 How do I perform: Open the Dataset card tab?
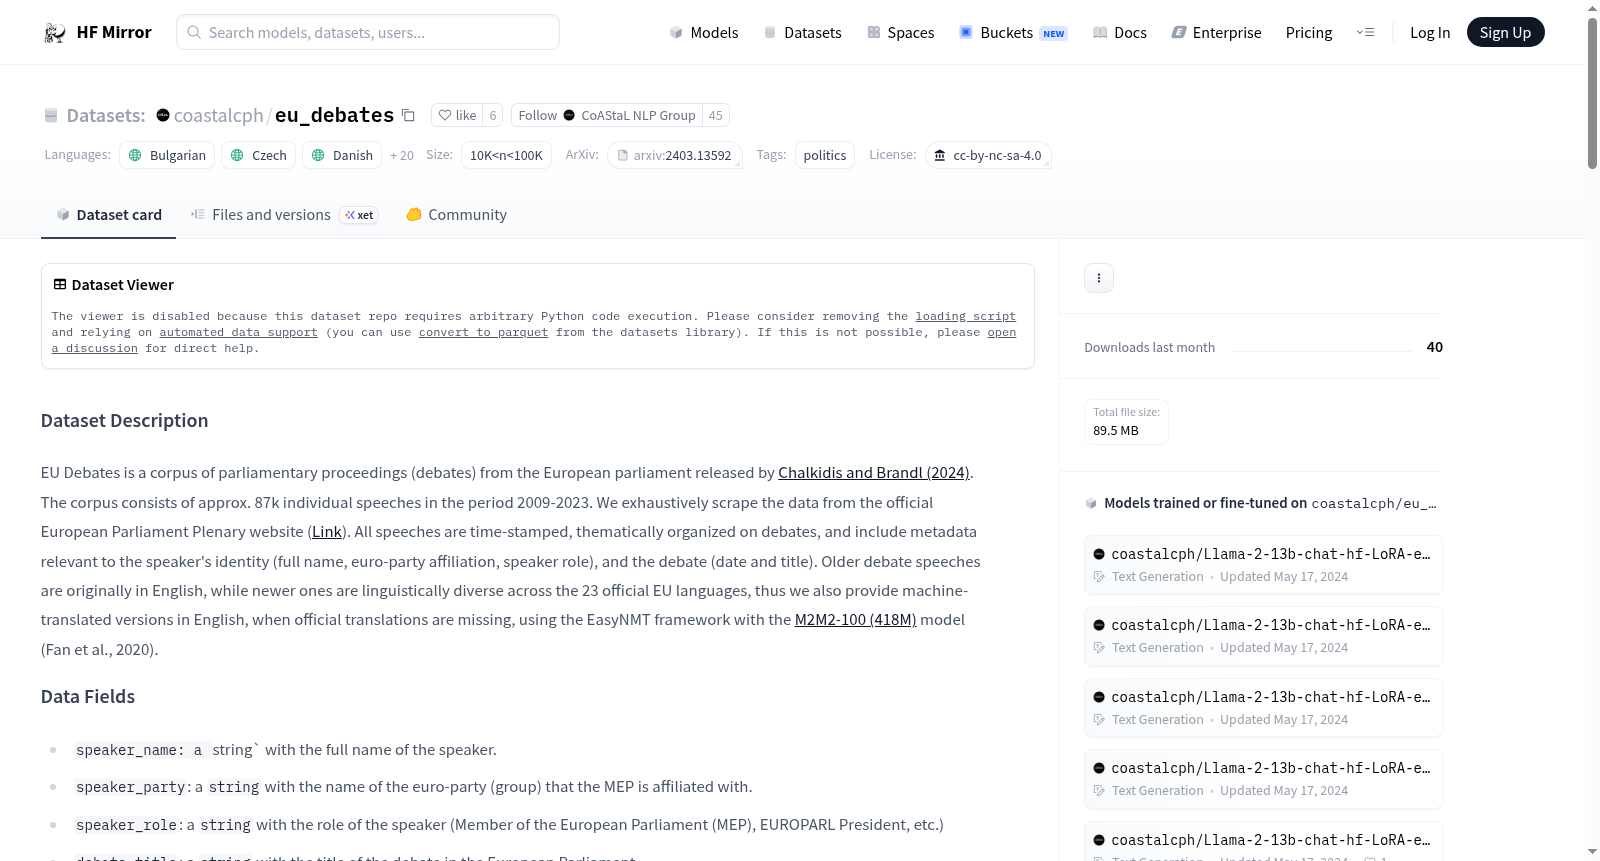coord(108,215)
